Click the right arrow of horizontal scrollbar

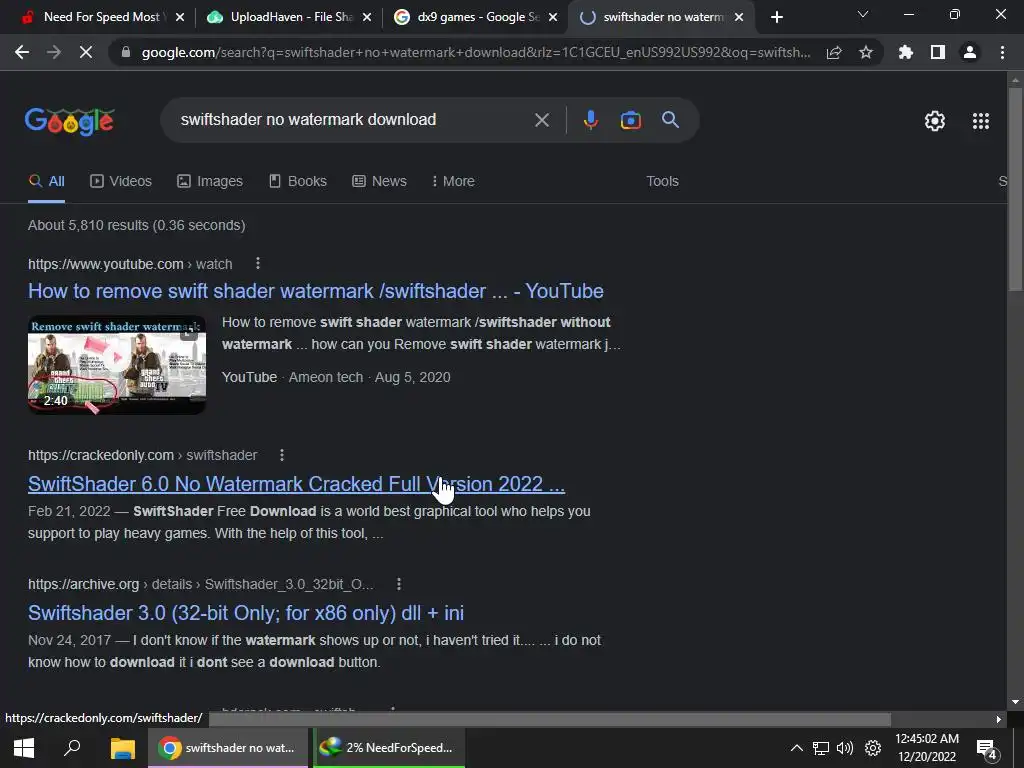(x=999, y=719)
